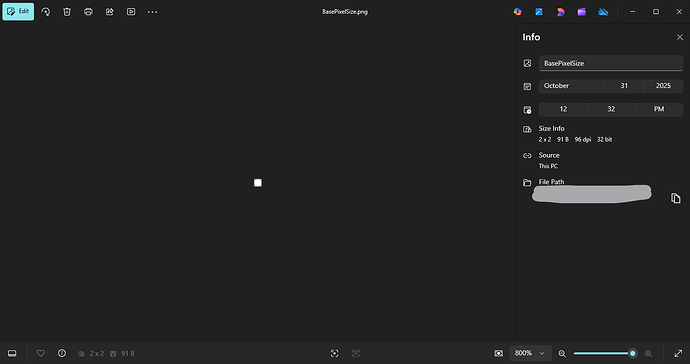Delete the image using the trash icon
The height and width of the screenshot is (364, 690).
[67, 12]
